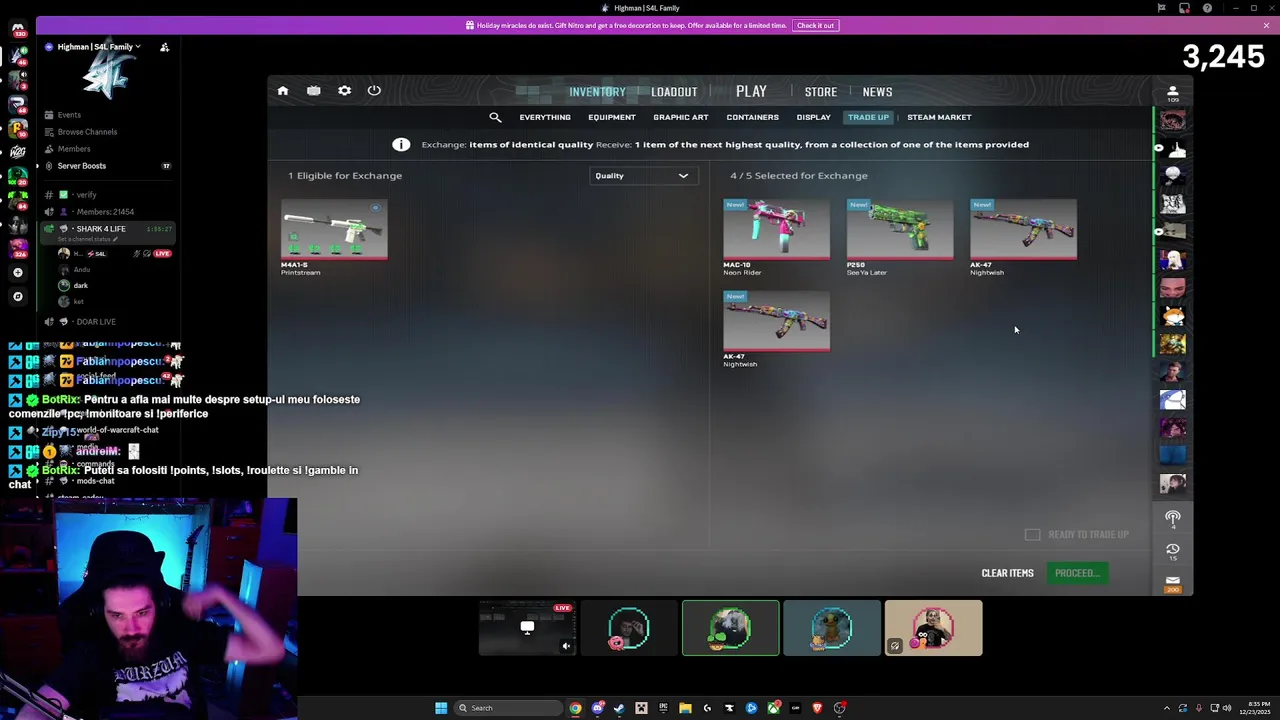Tick the Ready to Trade Up checkbox
The width and height of the screenshot is (1280, 720).
(1033, 534)
